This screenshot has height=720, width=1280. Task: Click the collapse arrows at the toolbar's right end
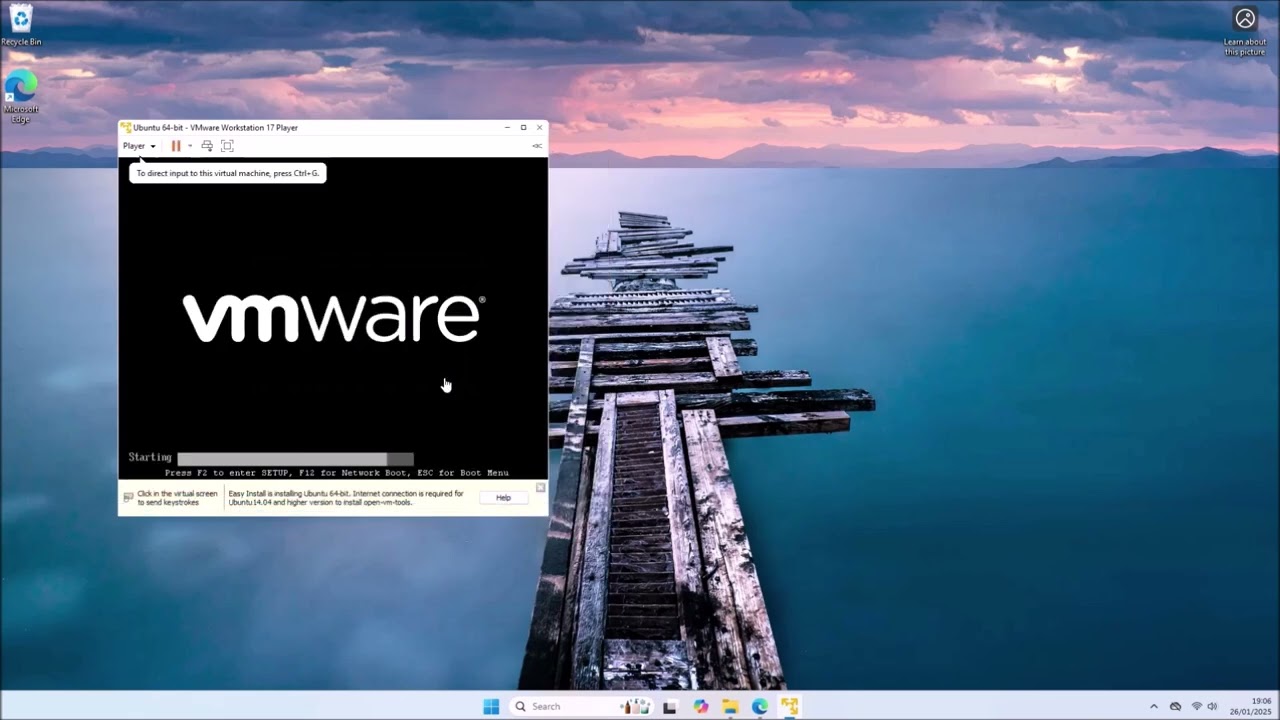tap(537, 146)
